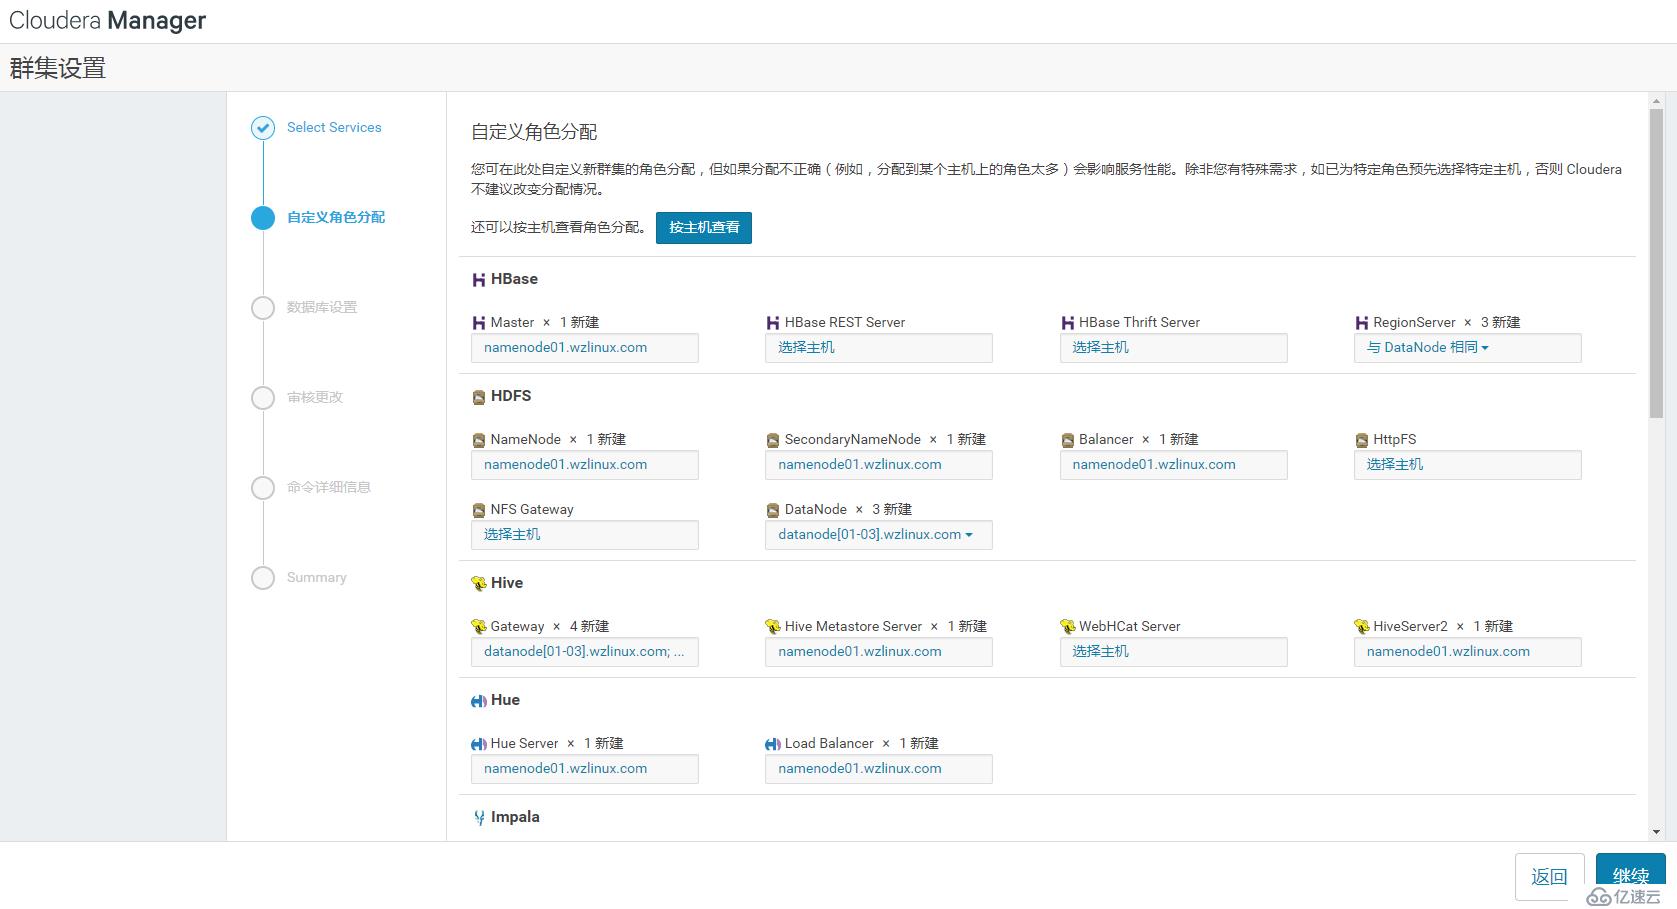
Task: Click the Cloudera Manager logo
Action: [107, 21]
